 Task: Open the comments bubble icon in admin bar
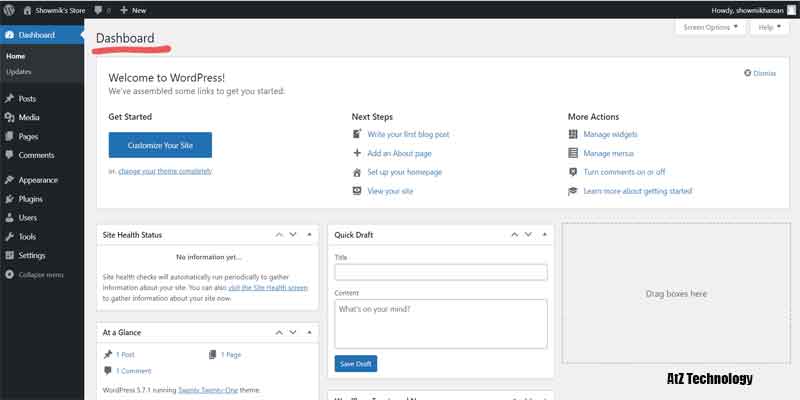pyautogui.click(x=98, y=10)
